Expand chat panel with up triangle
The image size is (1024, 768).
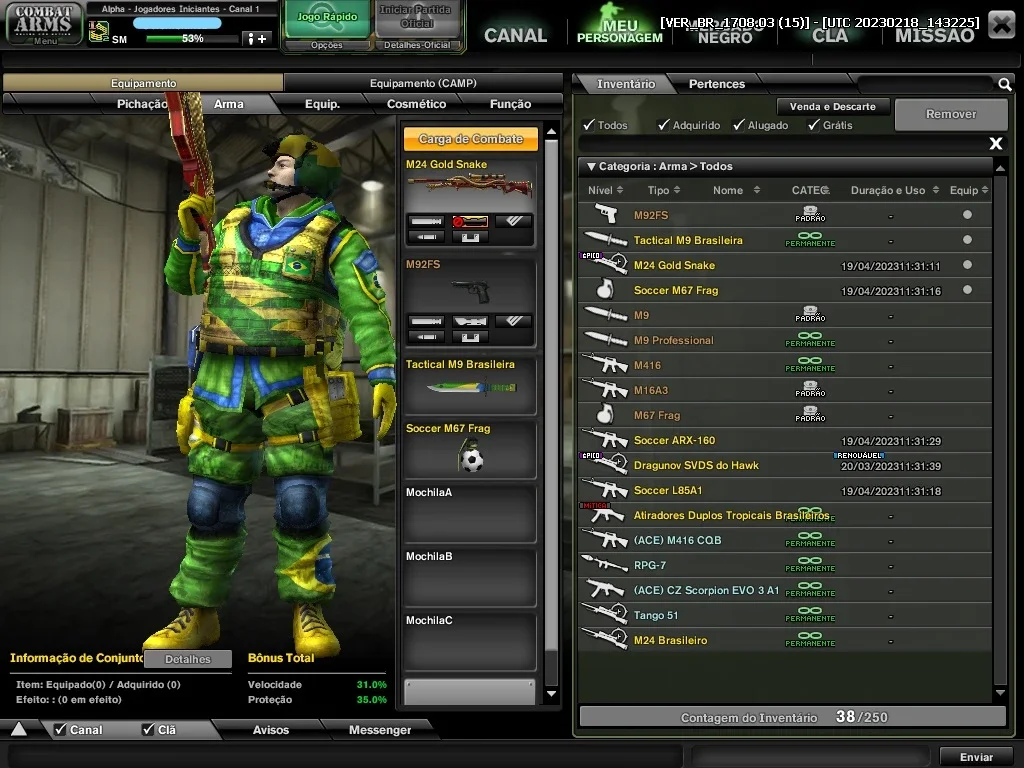tap(19, 729)
